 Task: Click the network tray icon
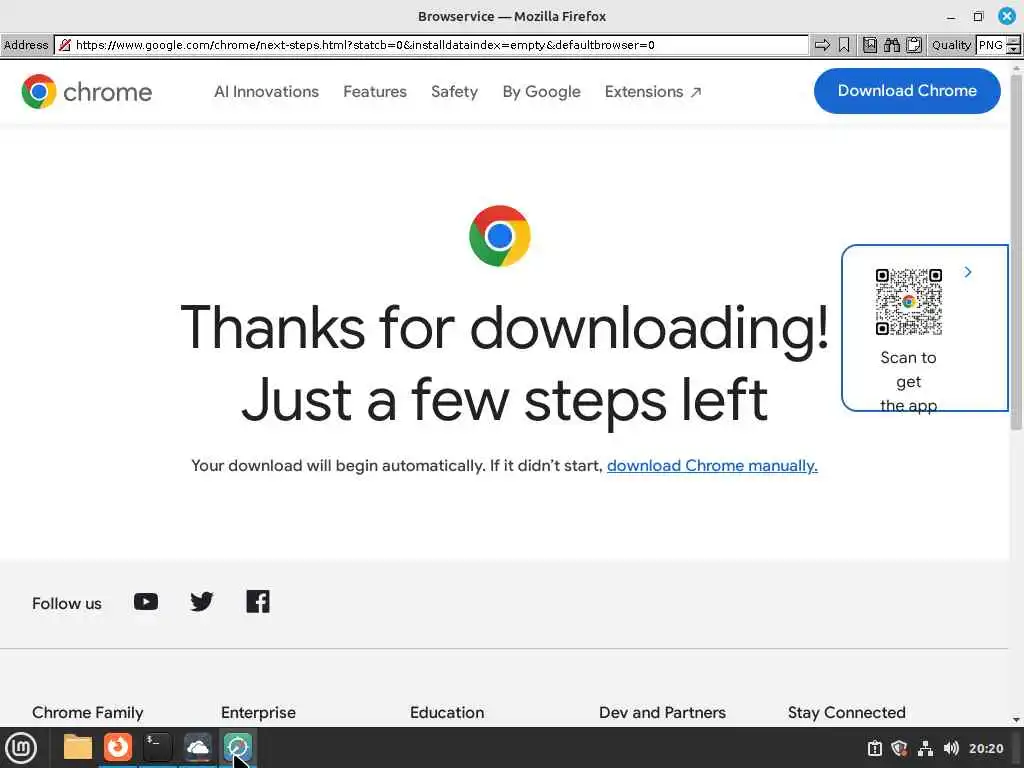925,748
